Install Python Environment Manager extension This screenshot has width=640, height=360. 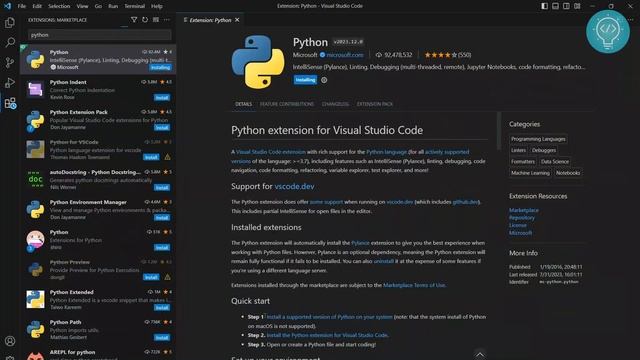click(162, 218)
